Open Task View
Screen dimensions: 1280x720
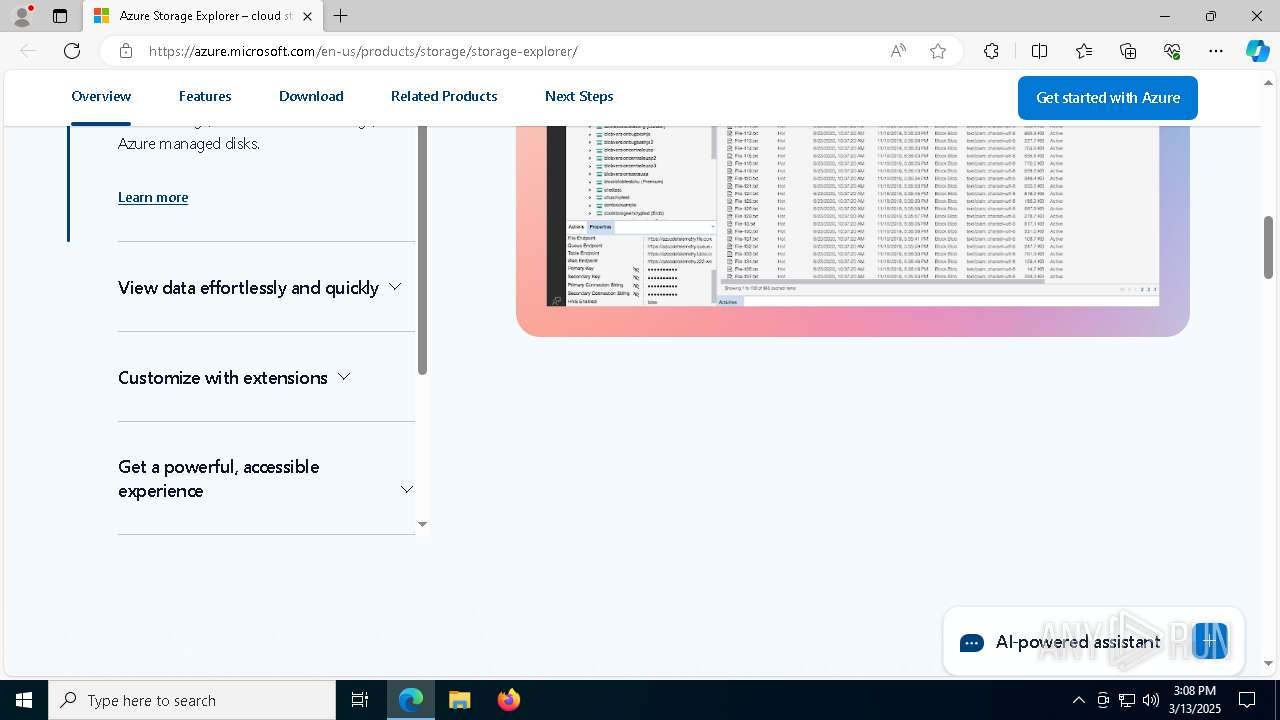click(x=360, y=700)
